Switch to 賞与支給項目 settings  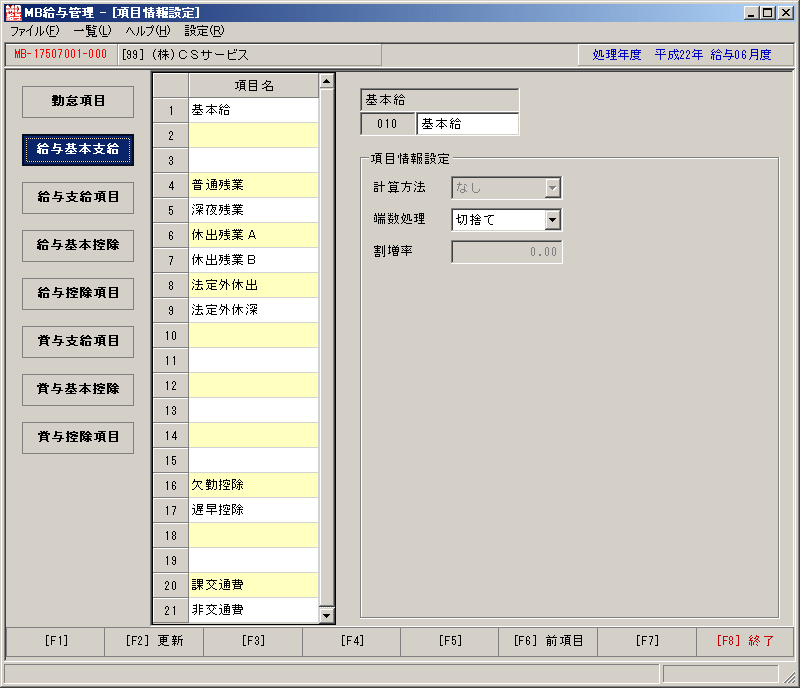click(x=78, y=341)
